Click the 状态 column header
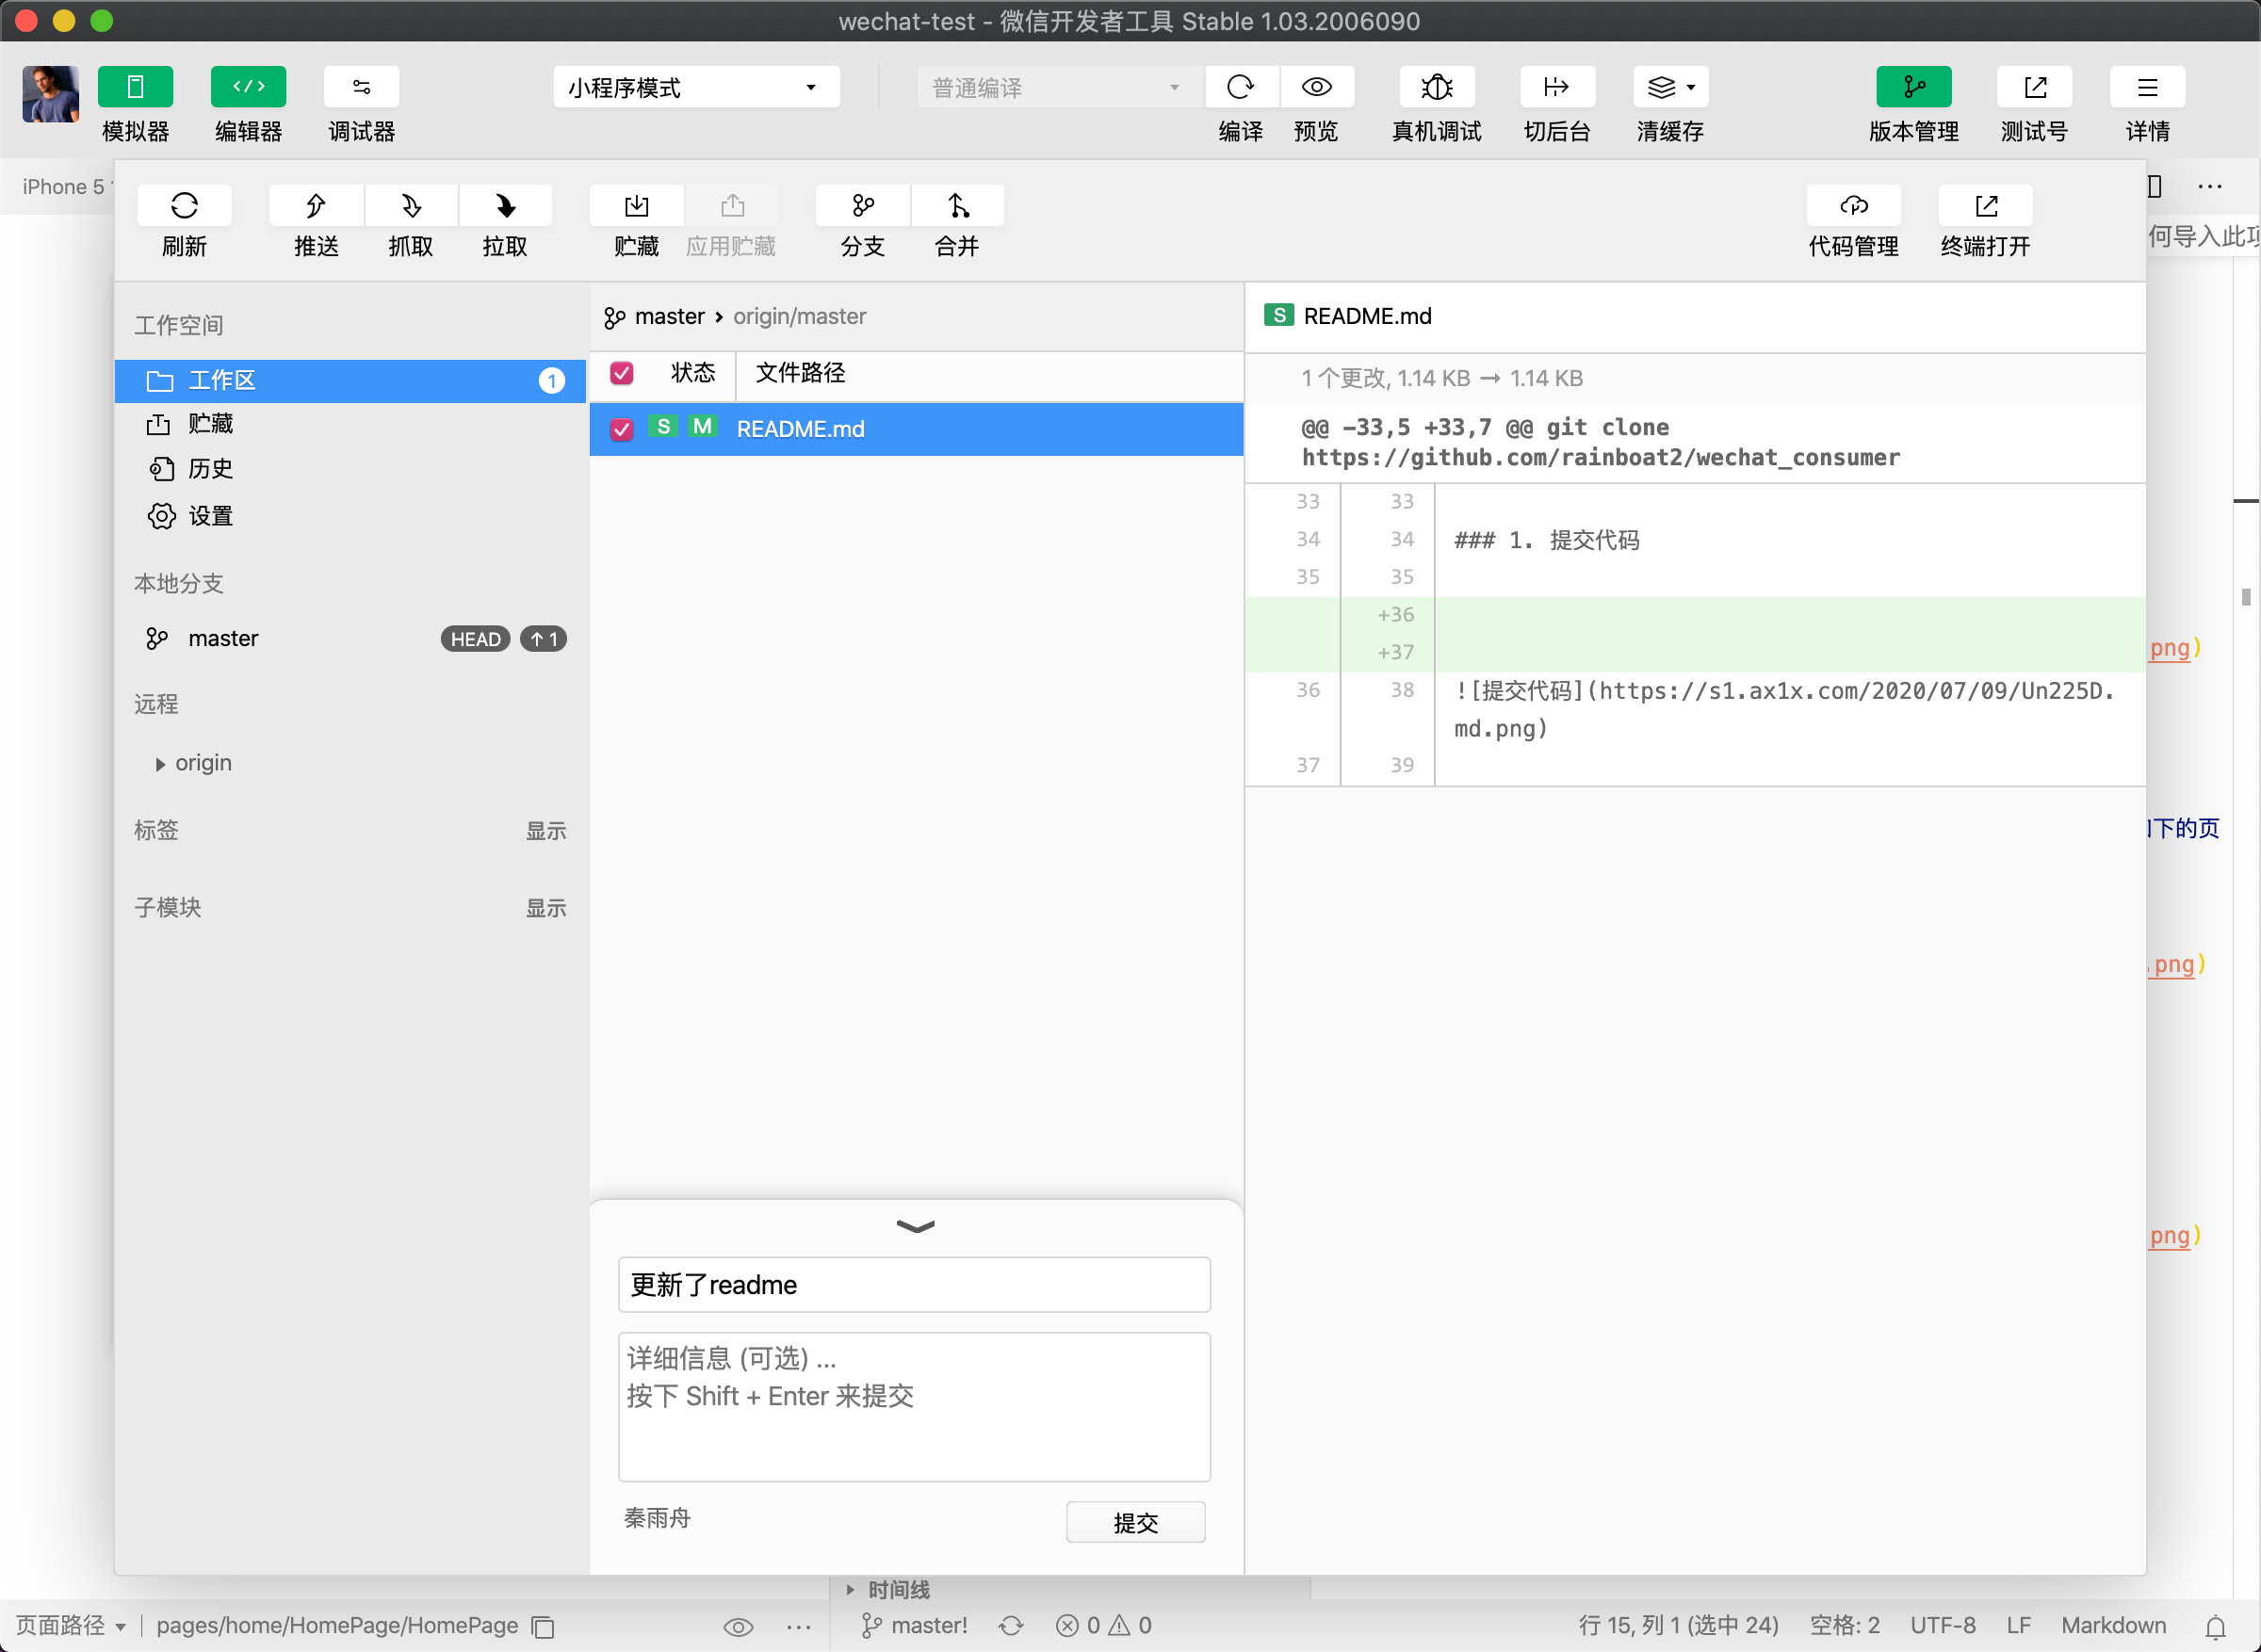Image resolution: width=2261 pixels, height=1652 pixels. (693, 374)
